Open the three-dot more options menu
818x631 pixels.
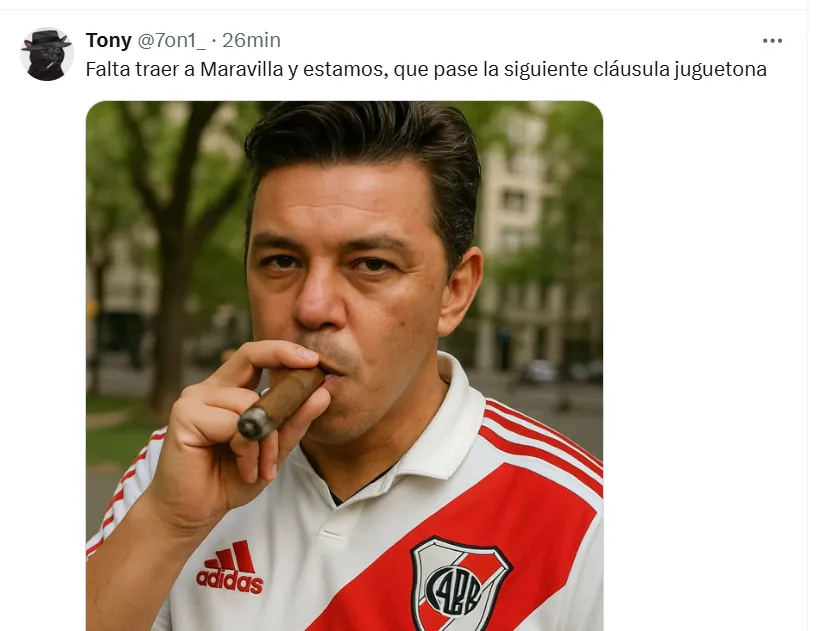[x=772, y=41]
